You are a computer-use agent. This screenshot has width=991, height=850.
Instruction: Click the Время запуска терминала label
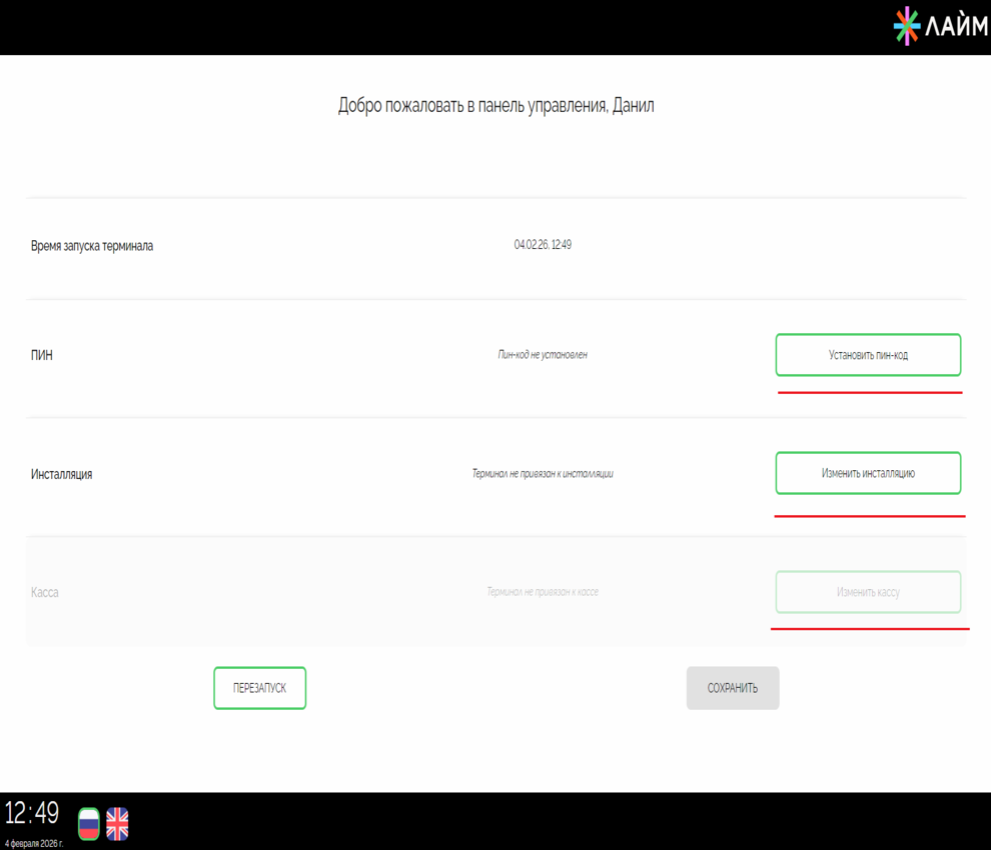(92, 245)
